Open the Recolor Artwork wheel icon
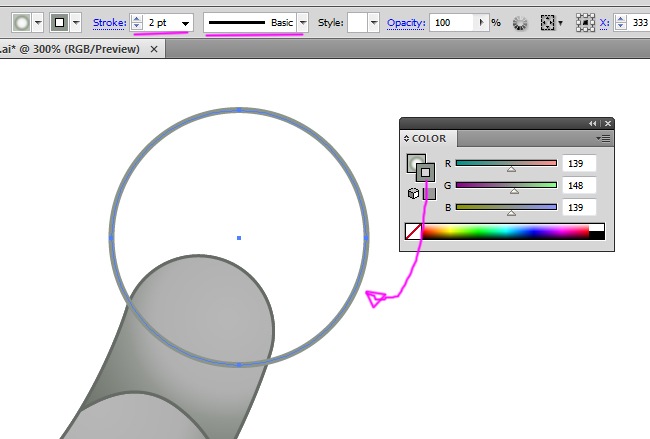 pyautogui.click(x=520, y=23)
